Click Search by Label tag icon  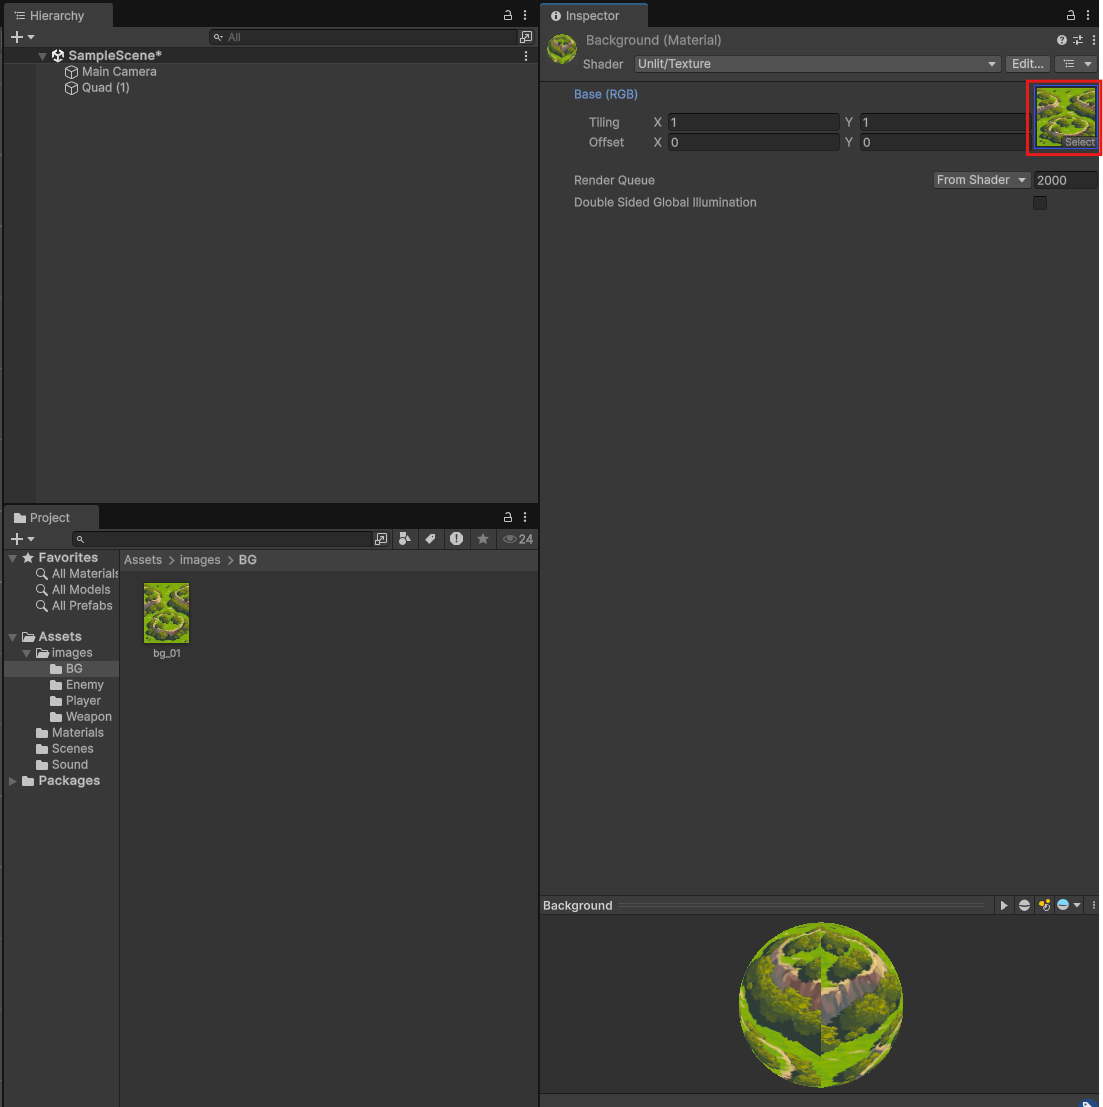tap(430, 539)
